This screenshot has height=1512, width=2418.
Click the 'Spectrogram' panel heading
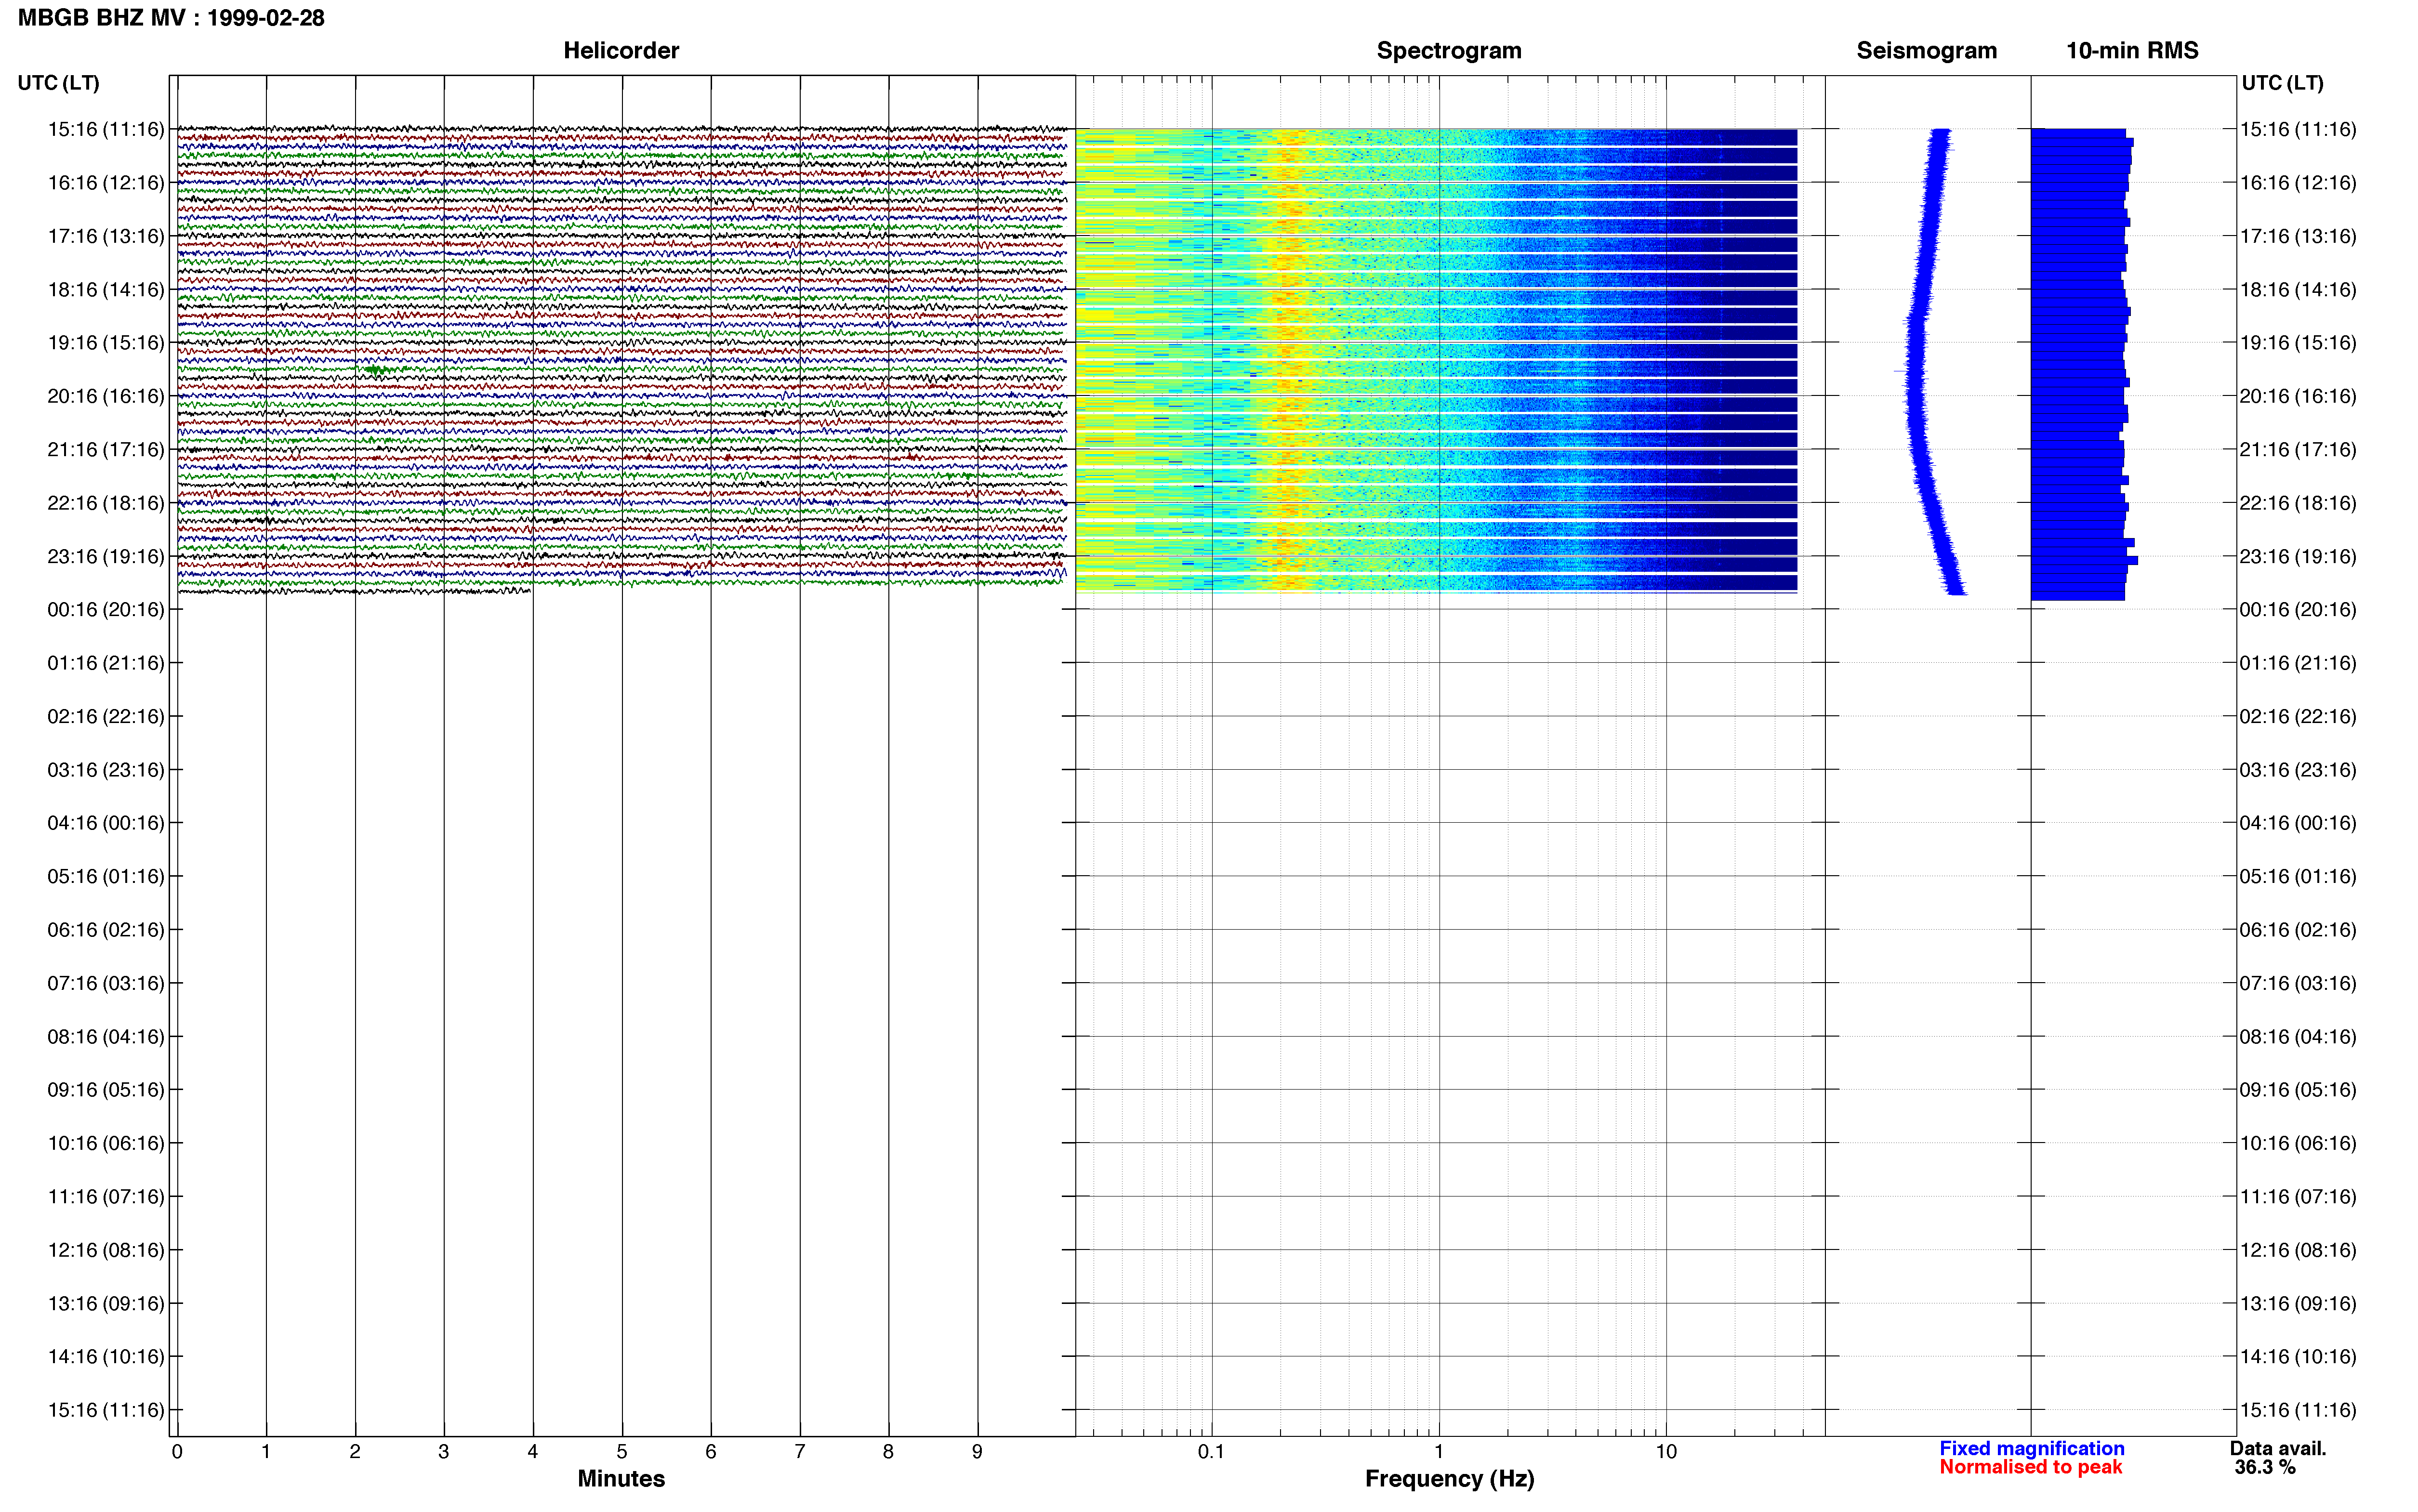pos(1449,51)
